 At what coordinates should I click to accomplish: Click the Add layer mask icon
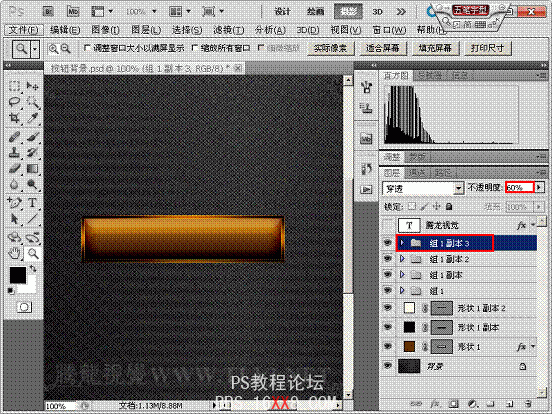point(454,404)
